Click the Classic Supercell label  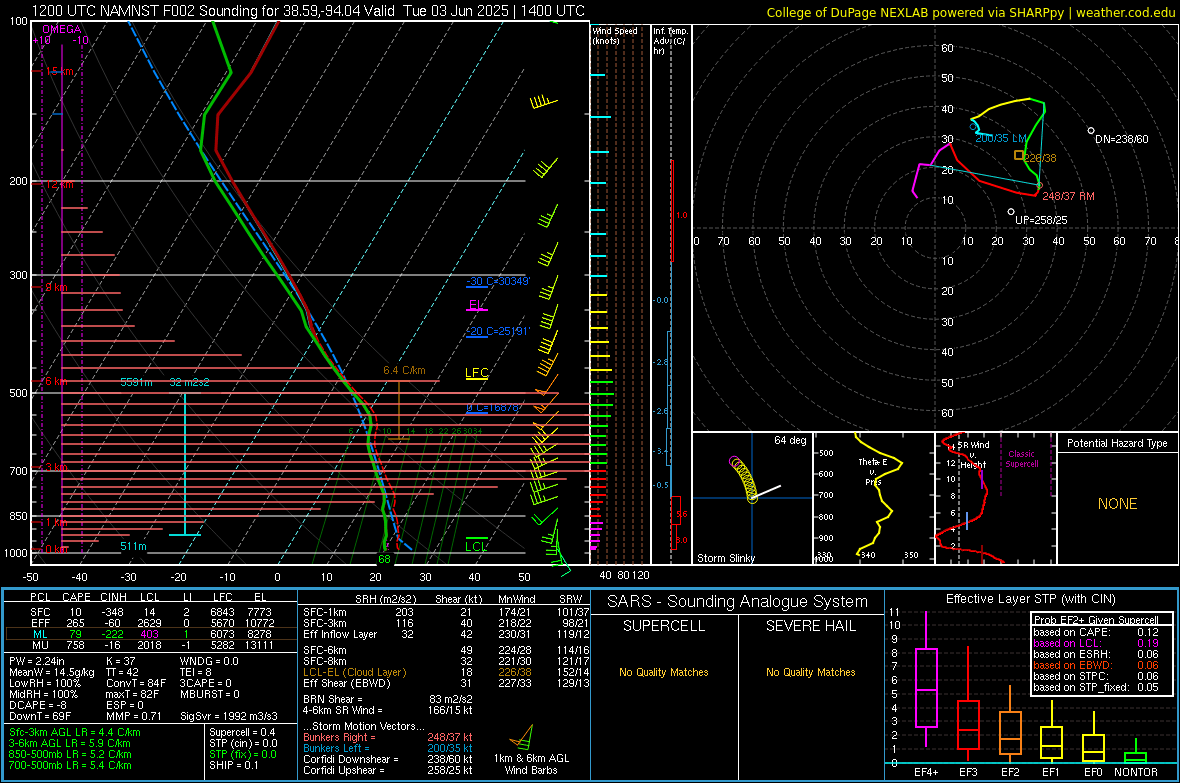tap(1021, 459)
